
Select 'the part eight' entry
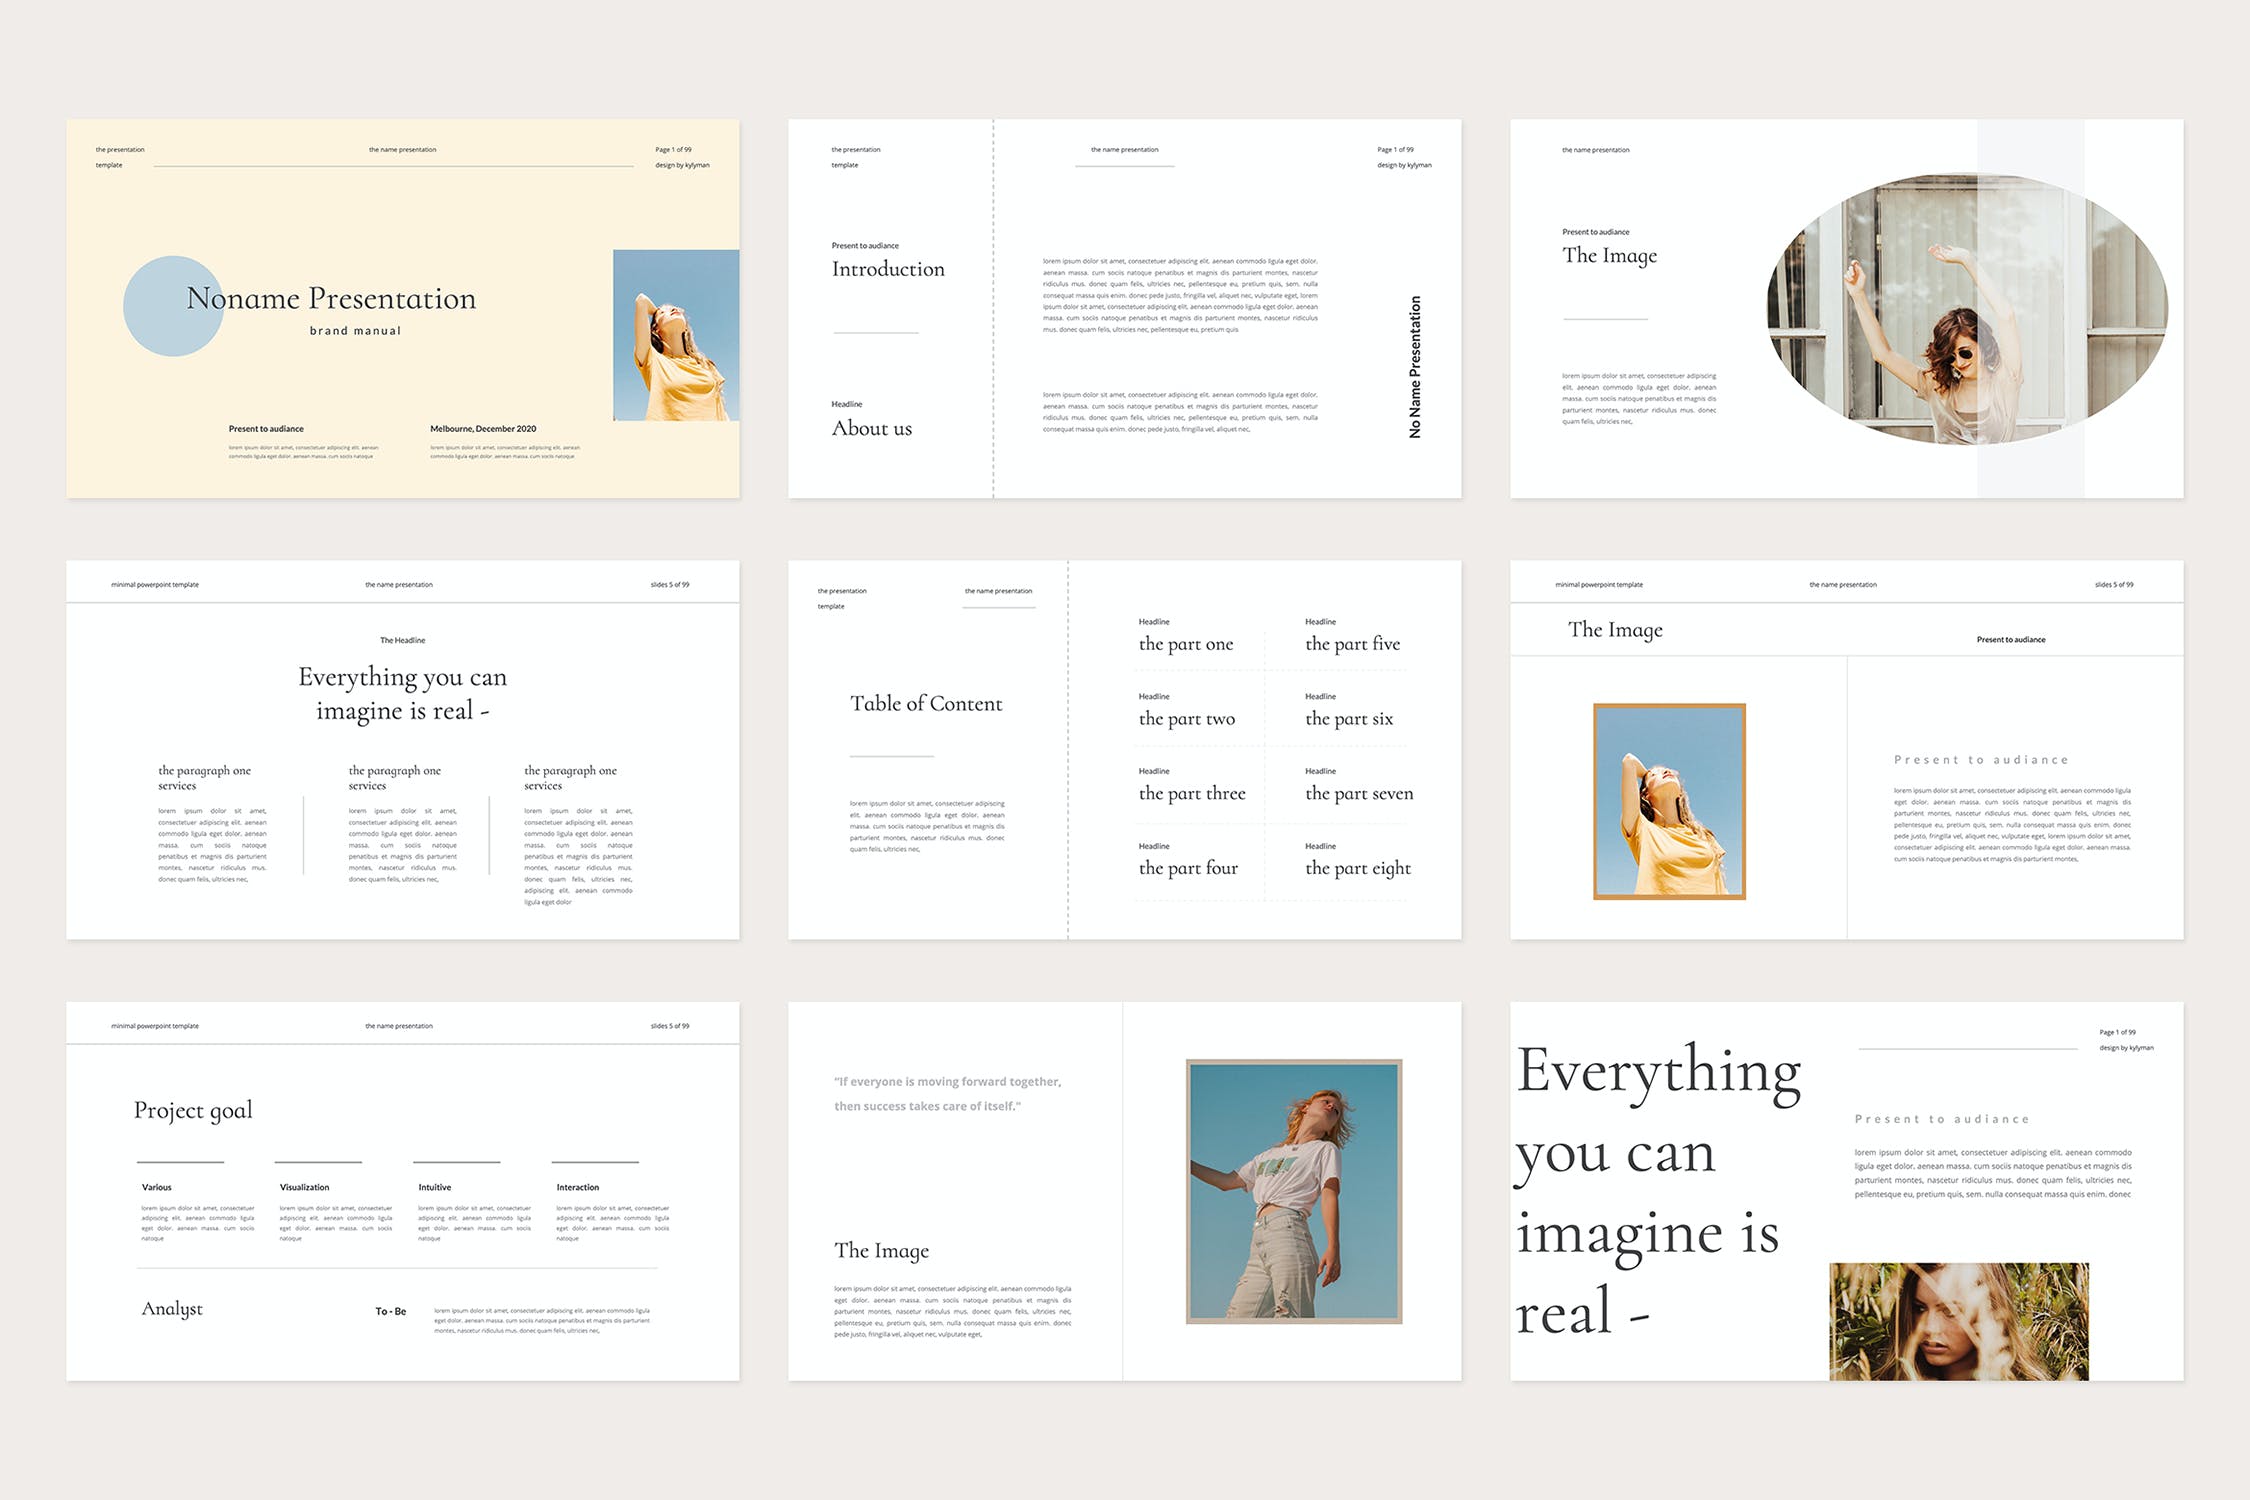coord(1357,868)
